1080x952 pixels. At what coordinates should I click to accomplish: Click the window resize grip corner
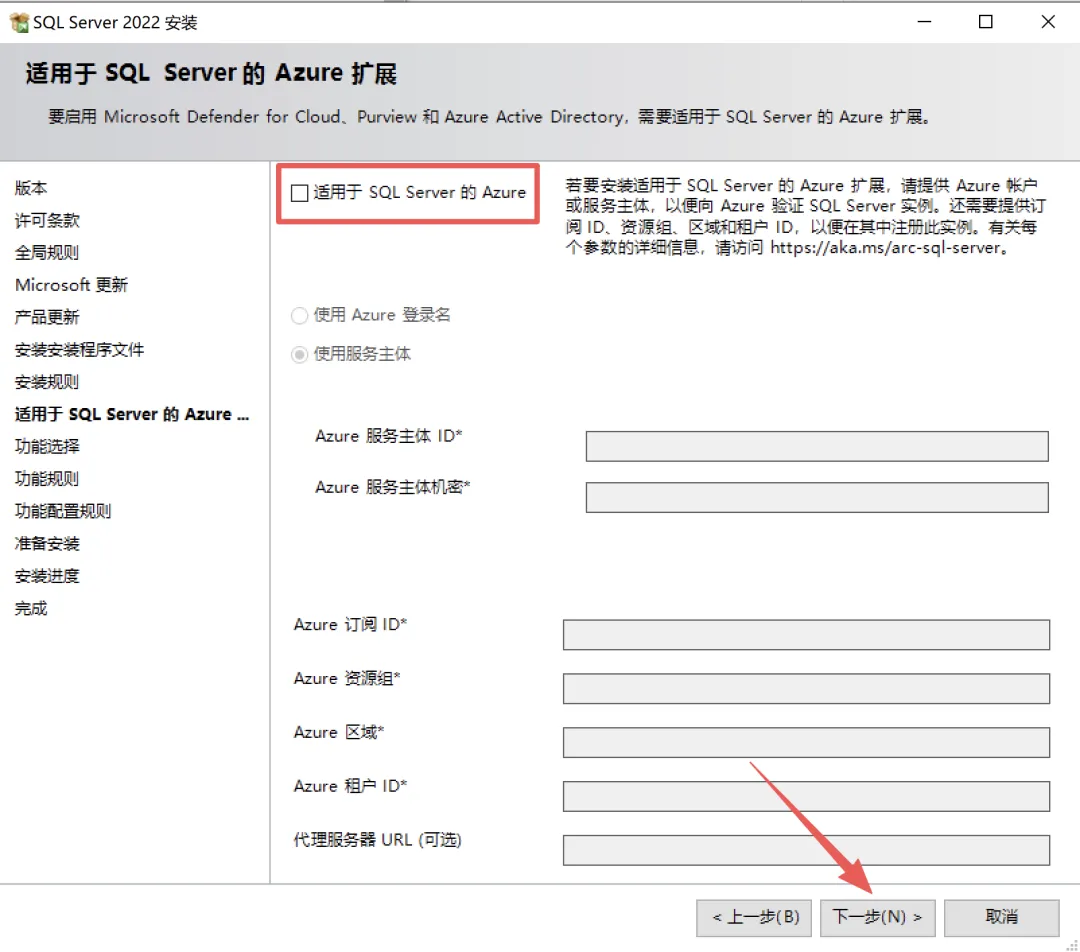click(1072, 944)
